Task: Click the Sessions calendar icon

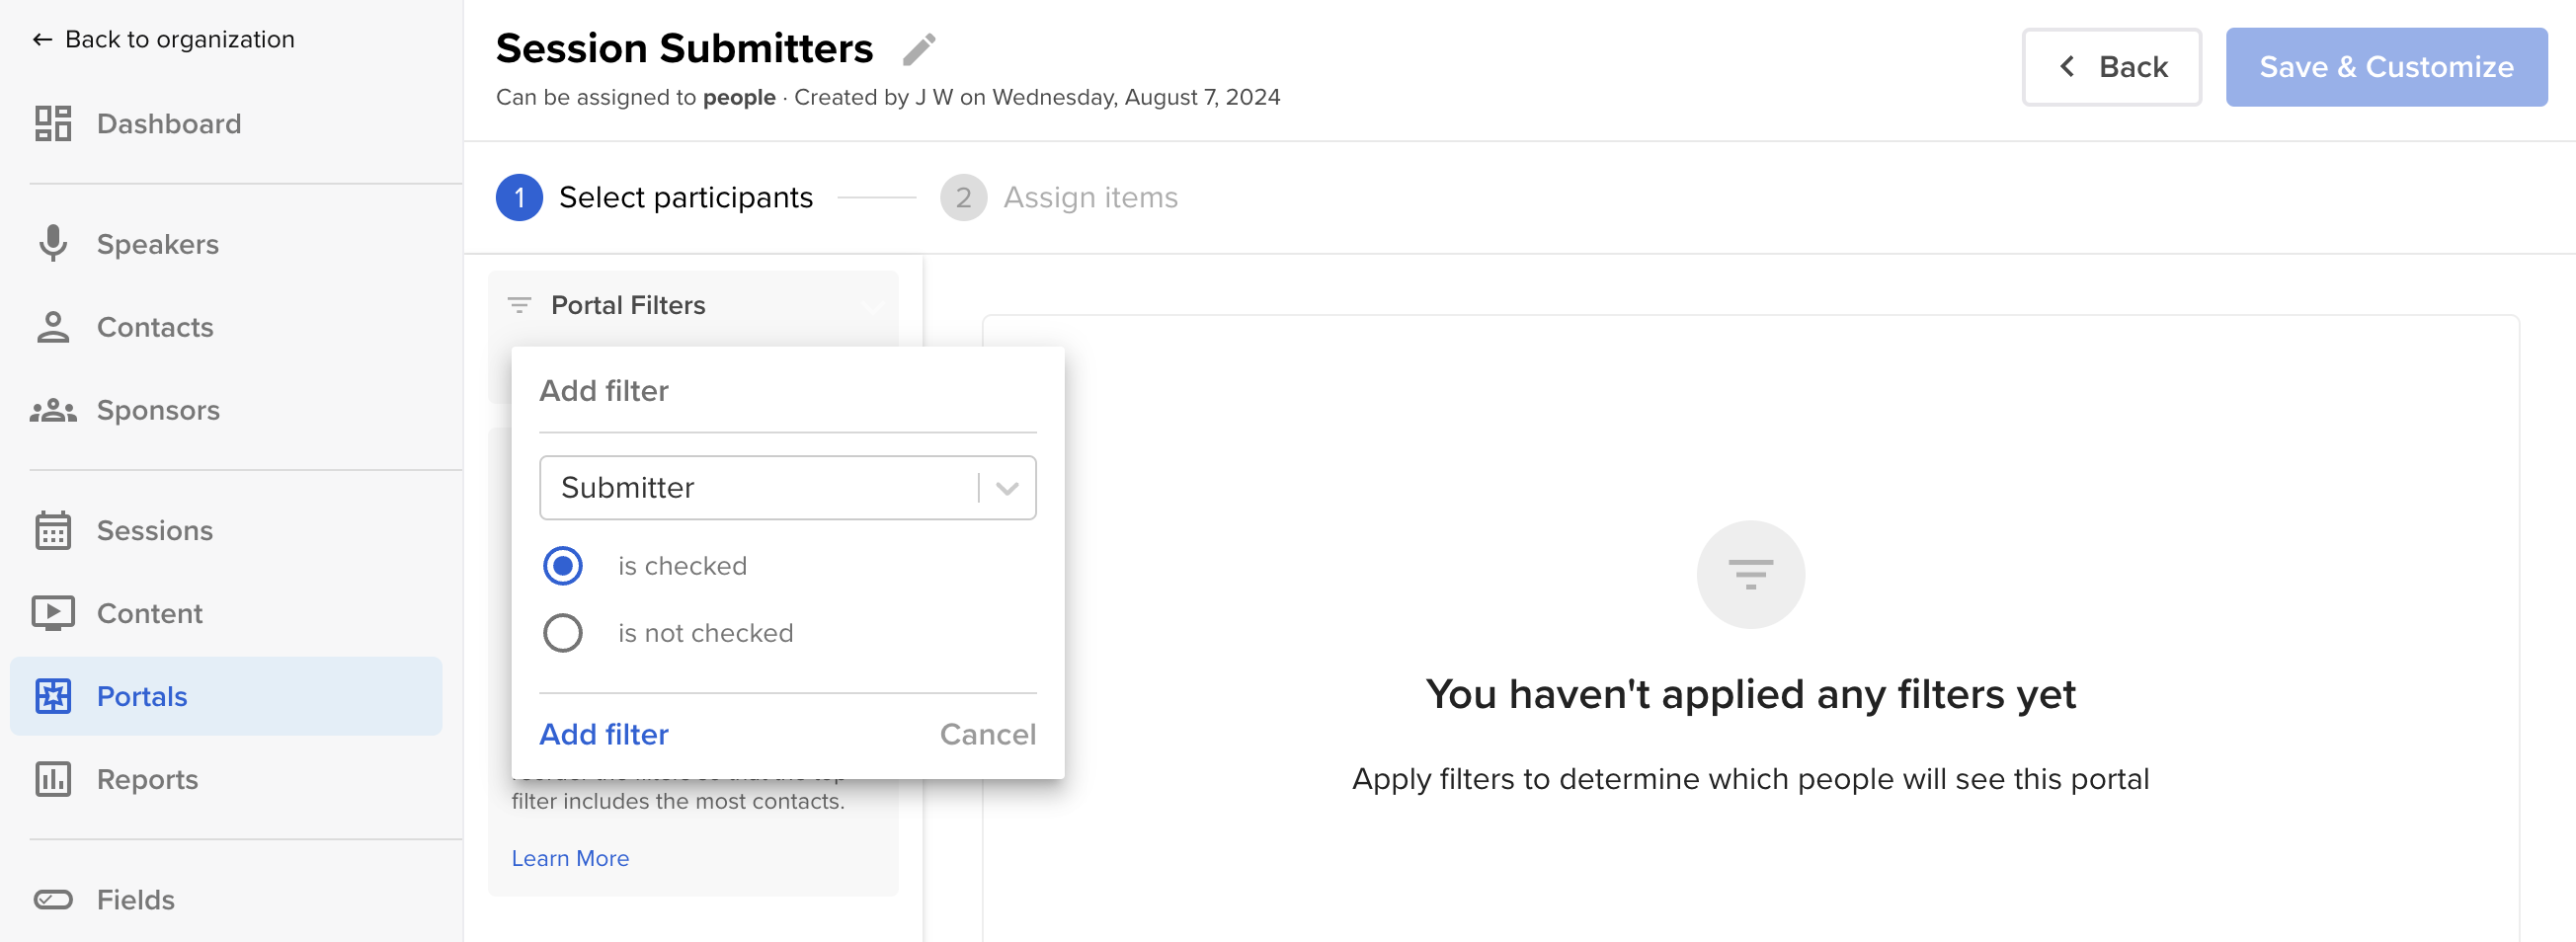Action: (53, 530)
